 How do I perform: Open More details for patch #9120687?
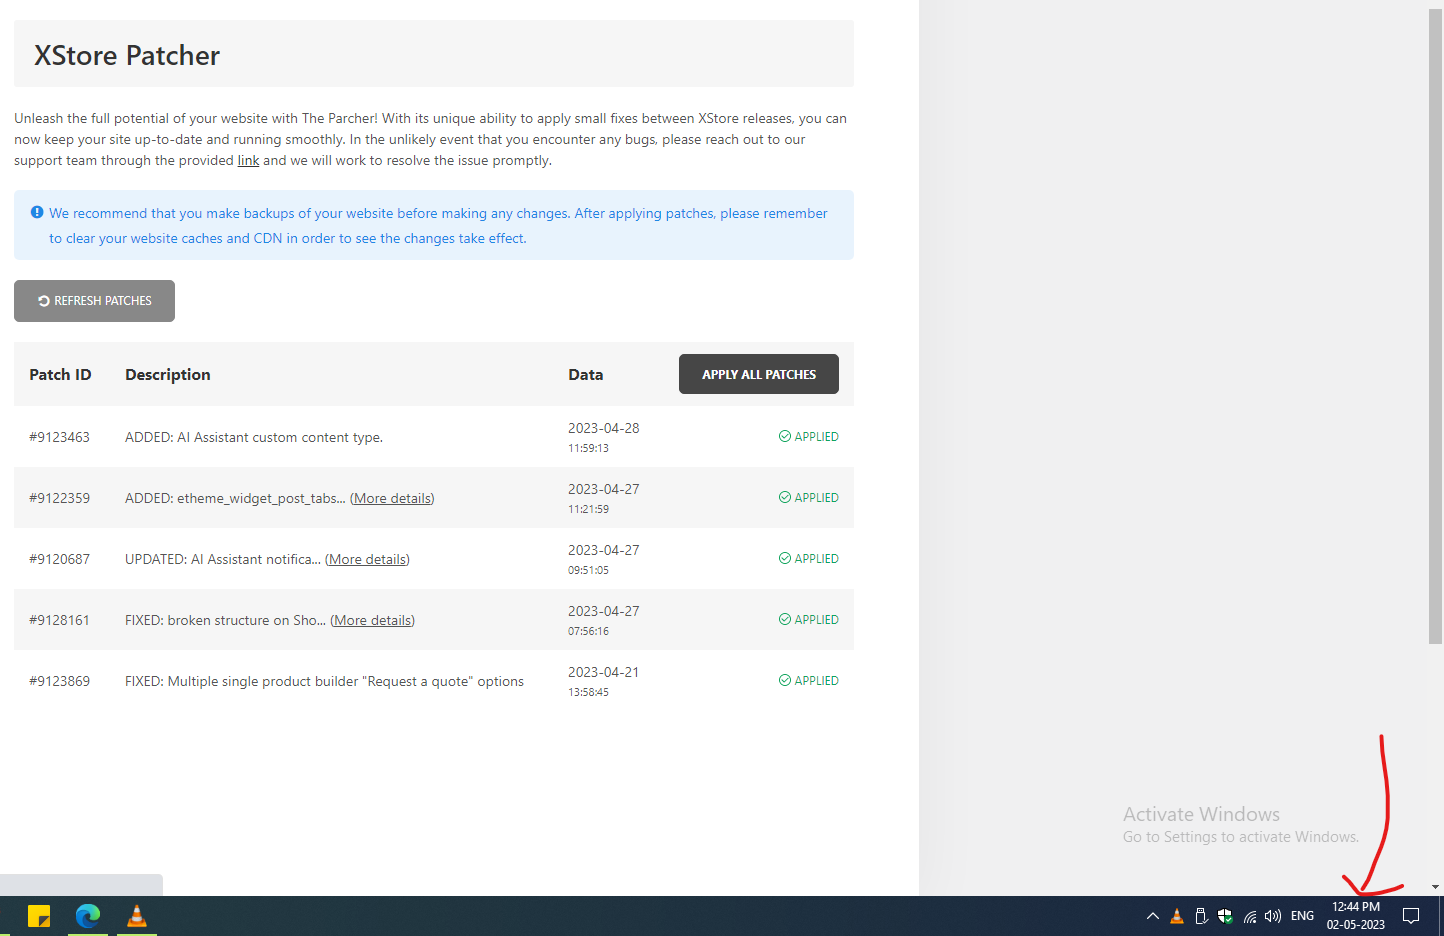pos(367,559)
